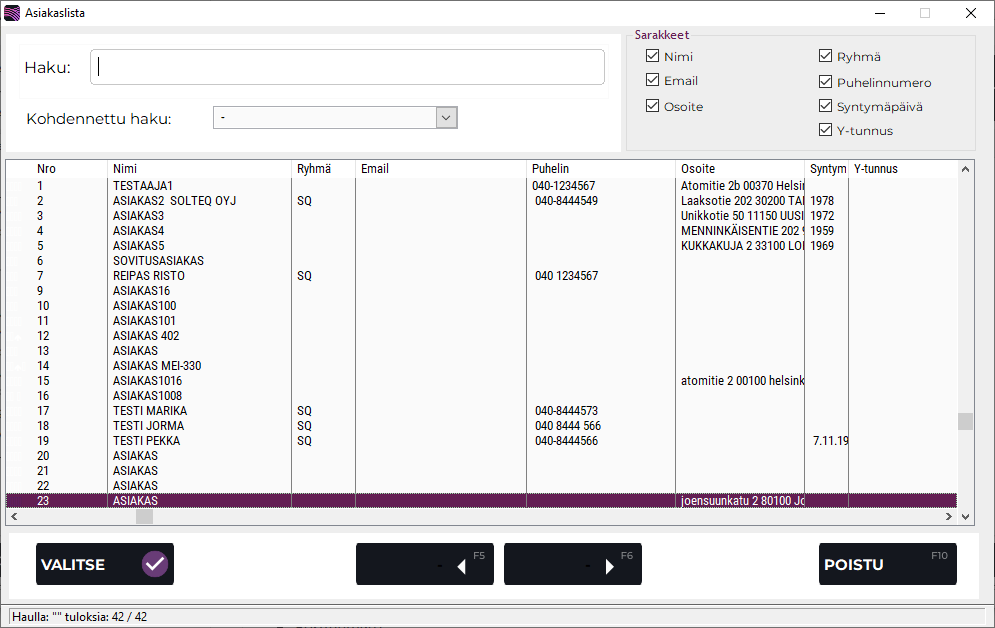Click the previous page arrow (F5)
Viewport: 995px width, 628px height.
(461, 566)
